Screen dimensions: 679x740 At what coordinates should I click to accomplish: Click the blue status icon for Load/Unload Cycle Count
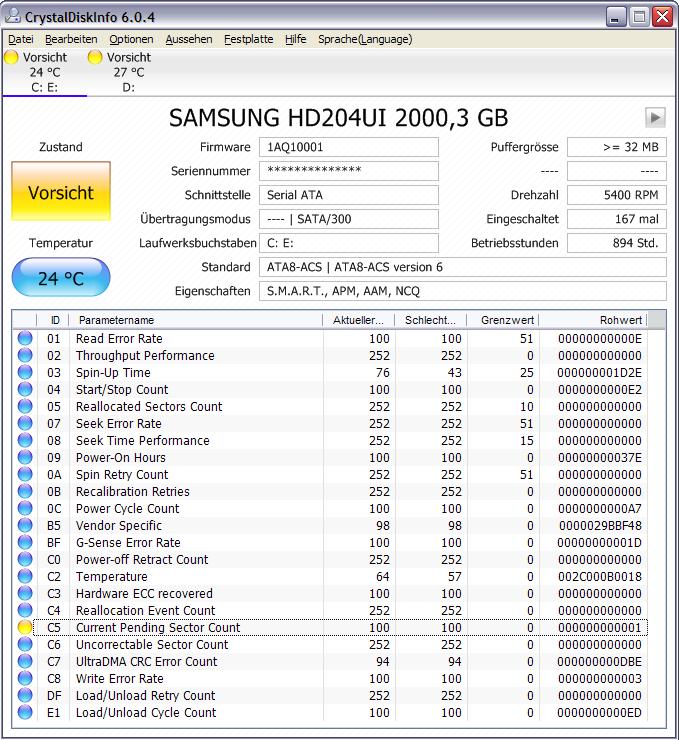[25, 712]
